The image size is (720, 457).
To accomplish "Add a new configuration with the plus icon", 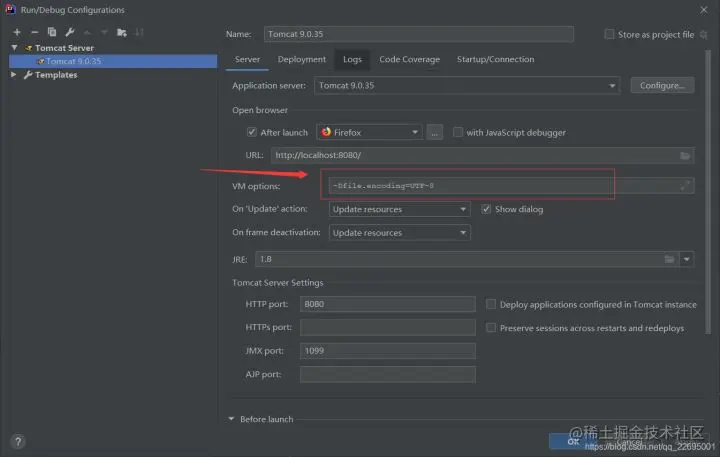I will (x=17, y=32).
